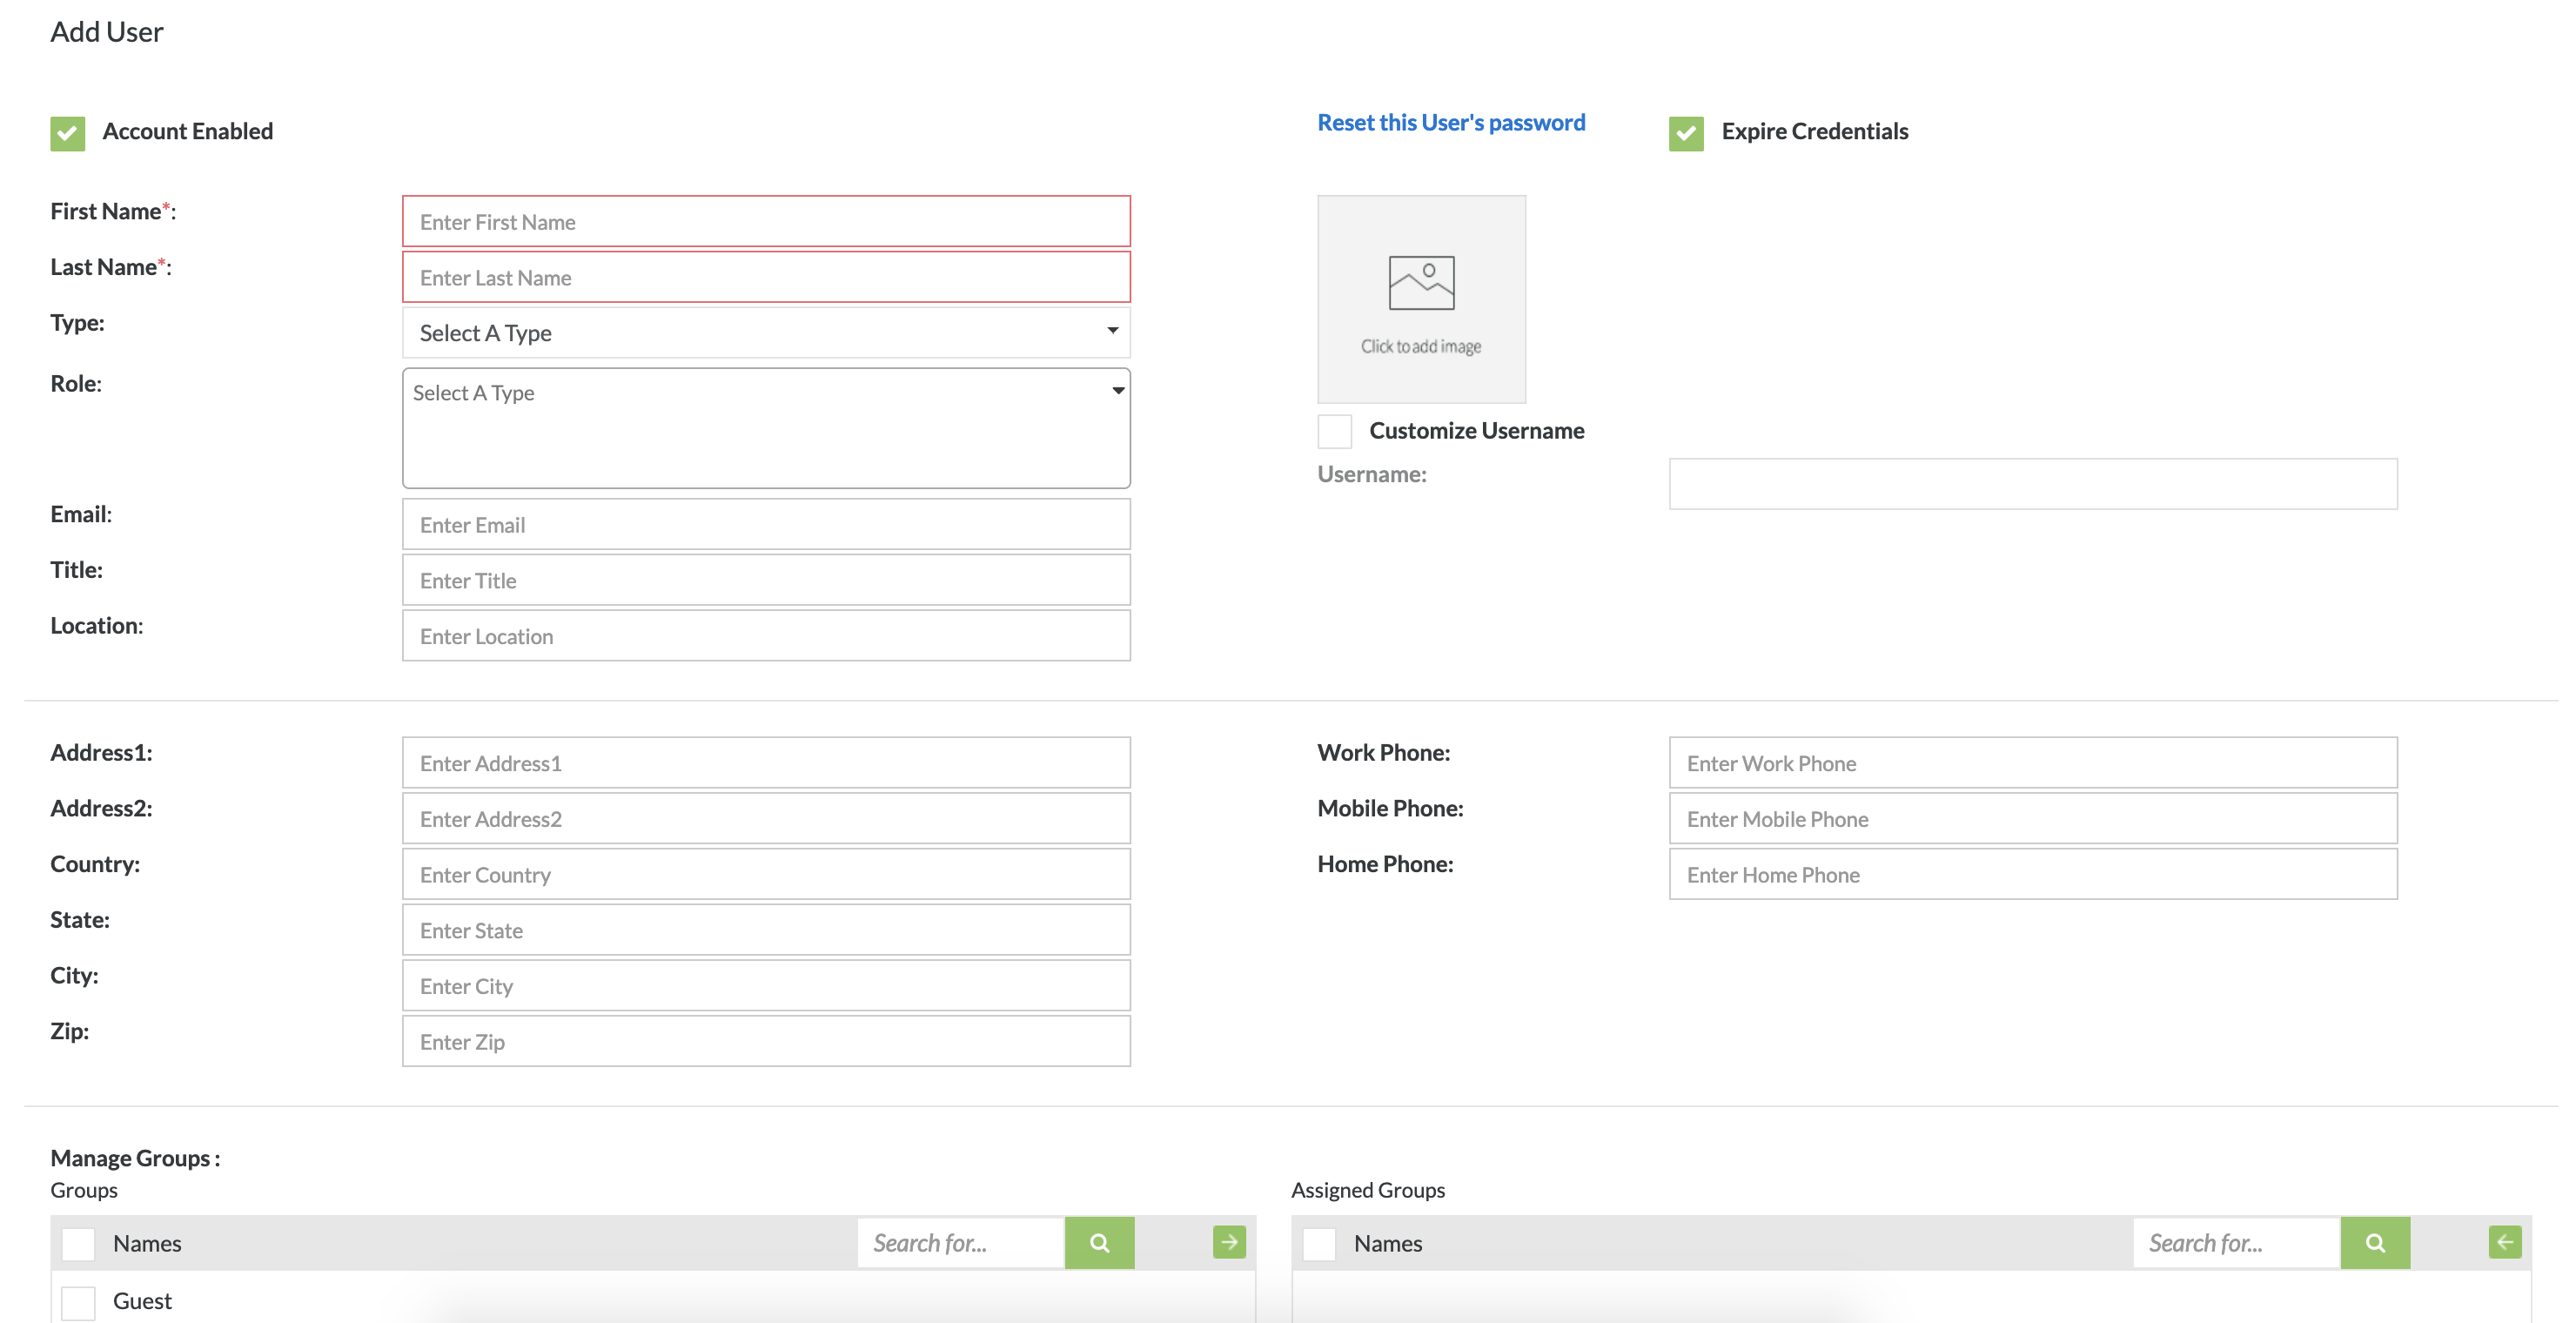Click the State input field
Image resolution: width=2576 pixels, height=1323 pixels.
coord(766,930)
